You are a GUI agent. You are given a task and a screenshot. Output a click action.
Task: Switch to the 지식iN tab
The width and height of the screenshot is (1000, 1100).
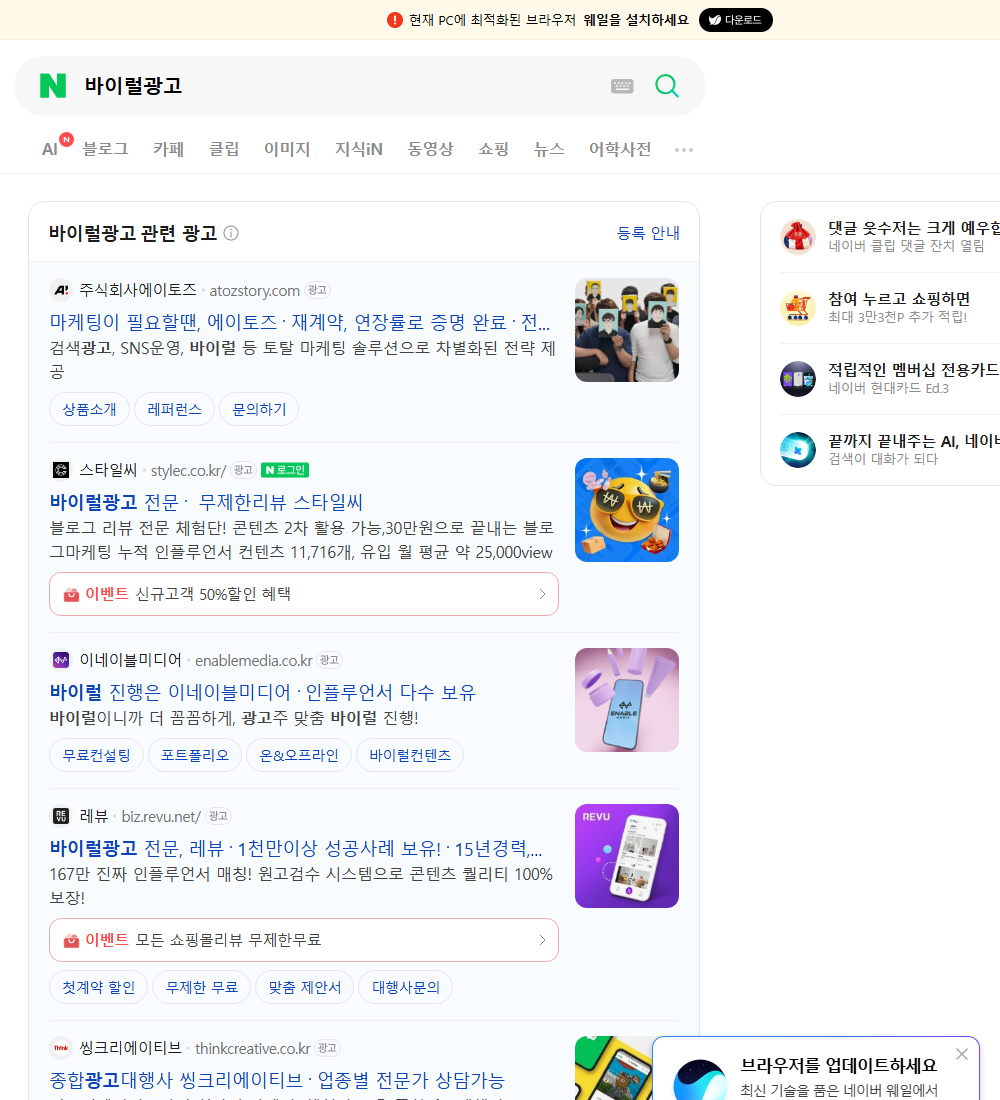[x=359, y=149]
